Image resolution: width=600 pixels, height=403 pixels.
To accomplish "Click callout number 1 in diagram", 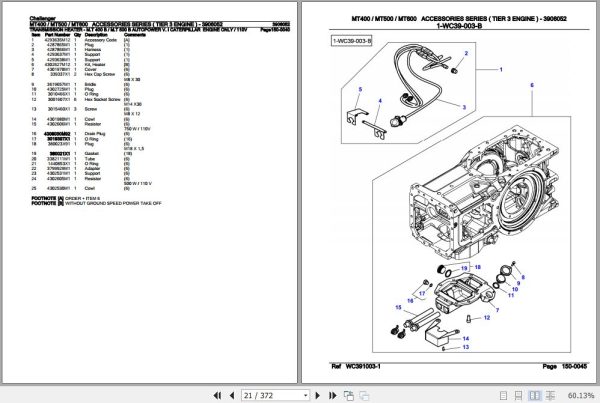I will coord(501,70).
